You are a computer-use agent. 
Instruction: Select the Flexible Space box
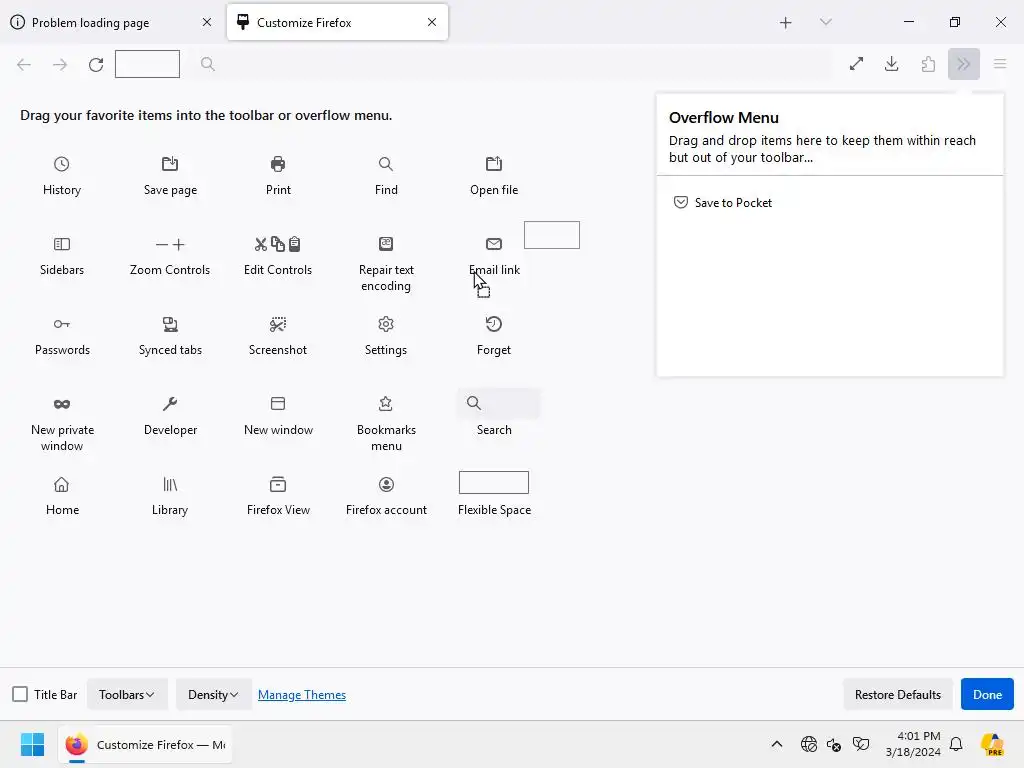pos(494,483)
